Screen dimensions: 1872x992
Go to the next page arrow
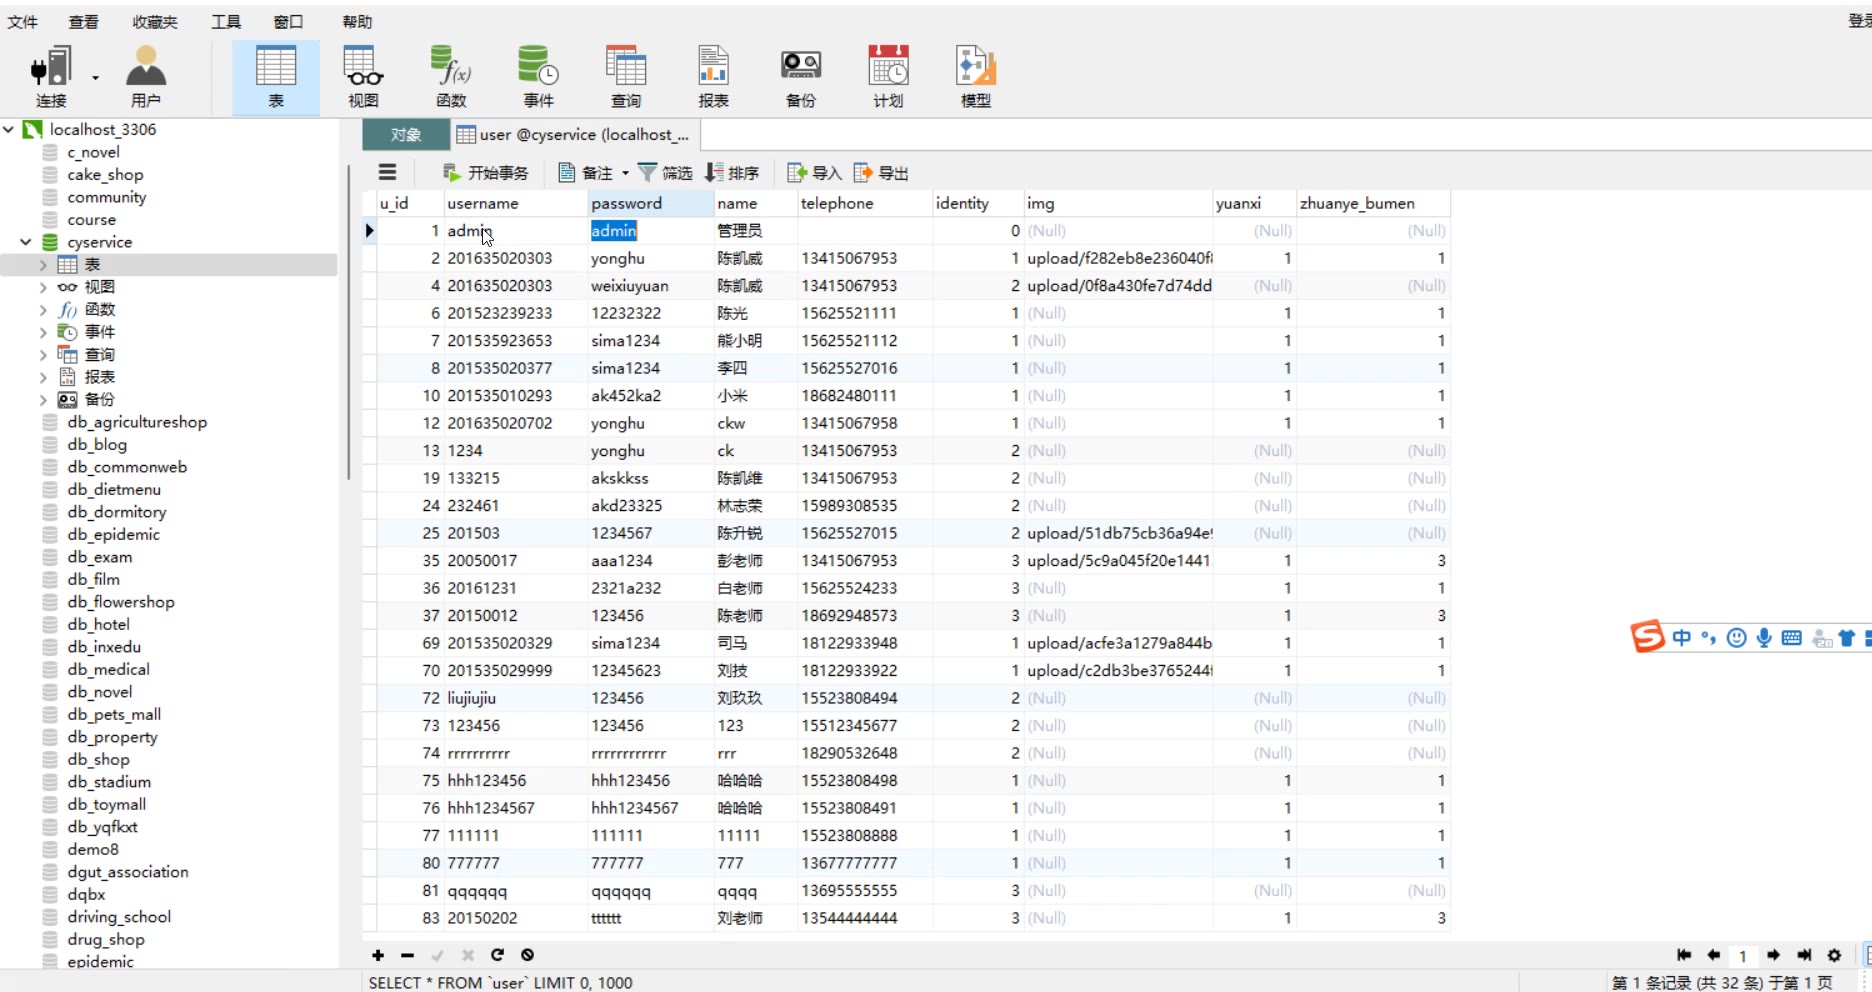(1773, 955)
